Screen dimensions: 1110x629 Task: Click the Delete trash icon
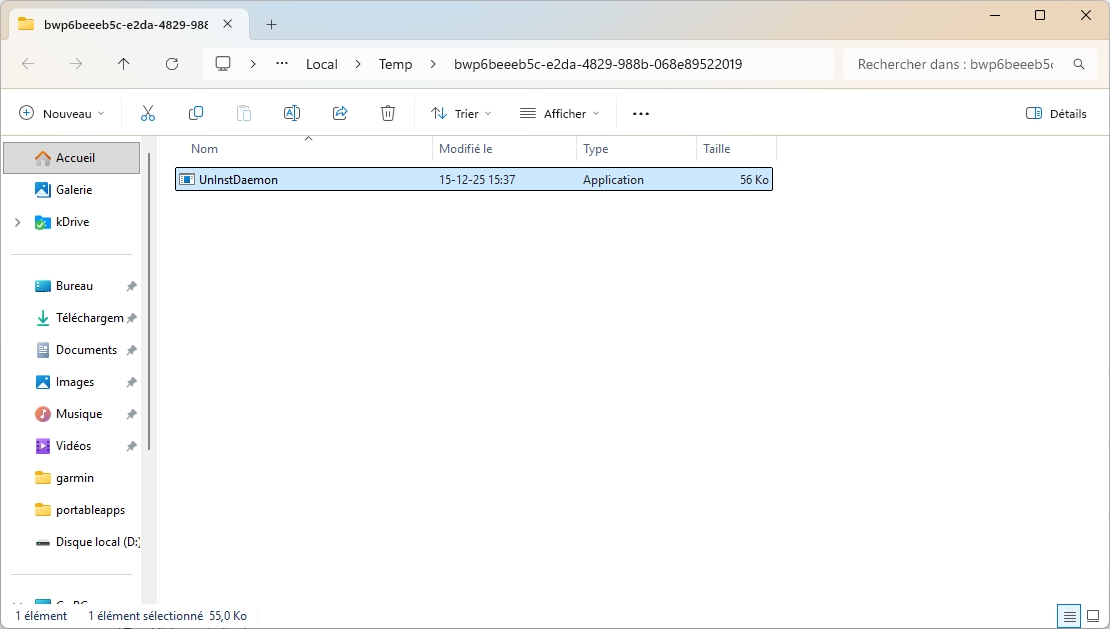pos(388,114)
